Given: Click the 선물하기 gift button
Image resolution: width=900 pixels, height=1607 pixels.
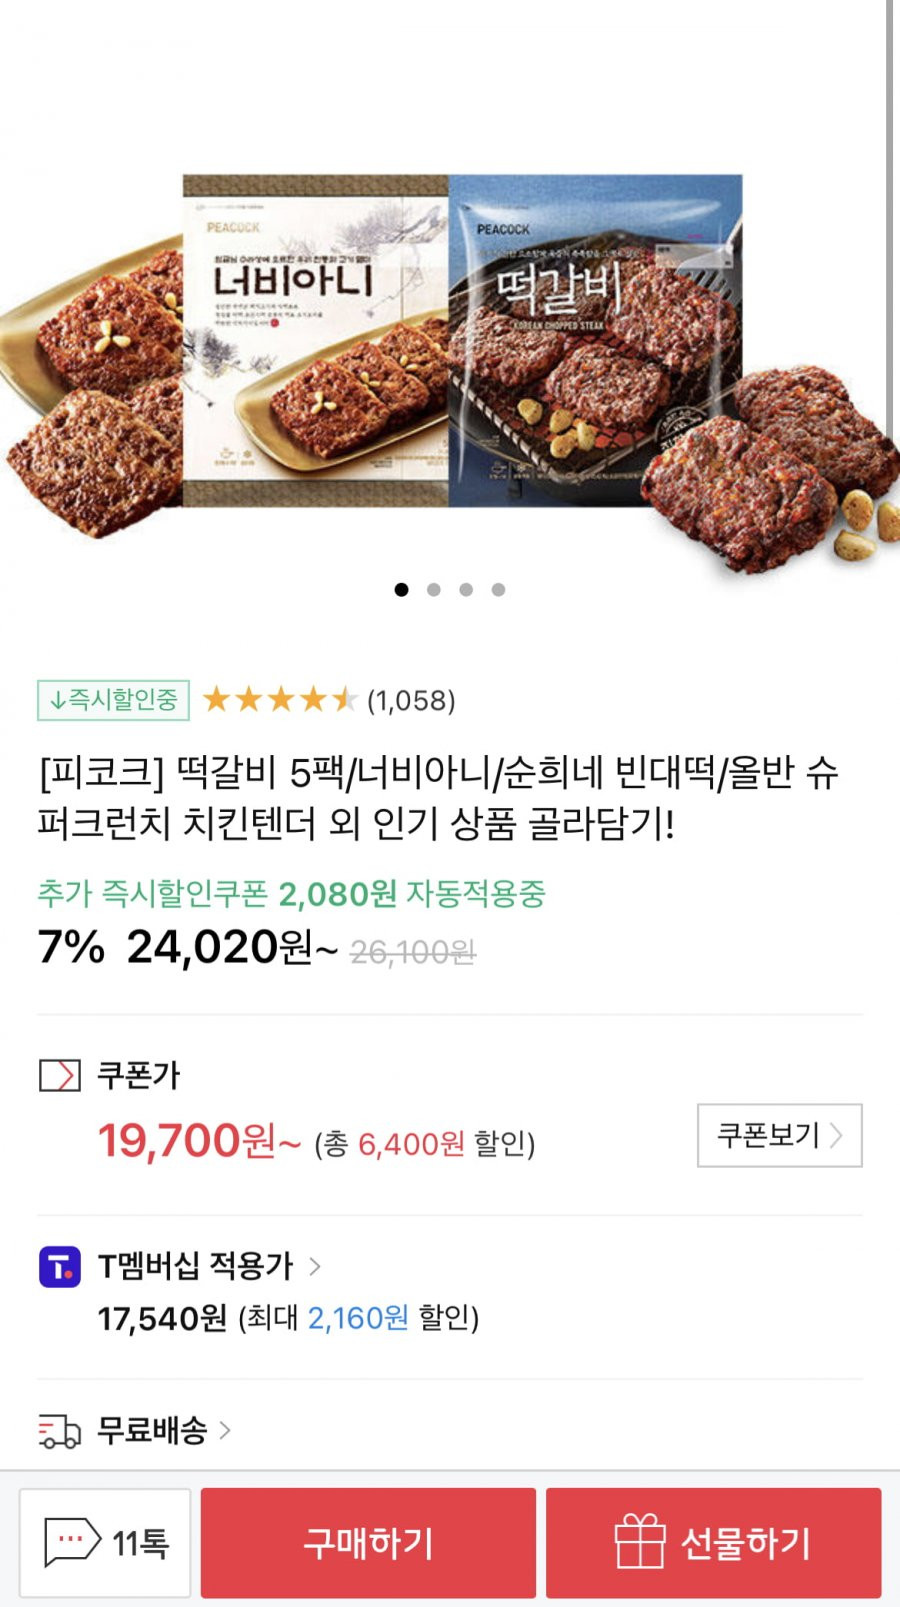Looking at the screenshot, I should coord(713,1542).
